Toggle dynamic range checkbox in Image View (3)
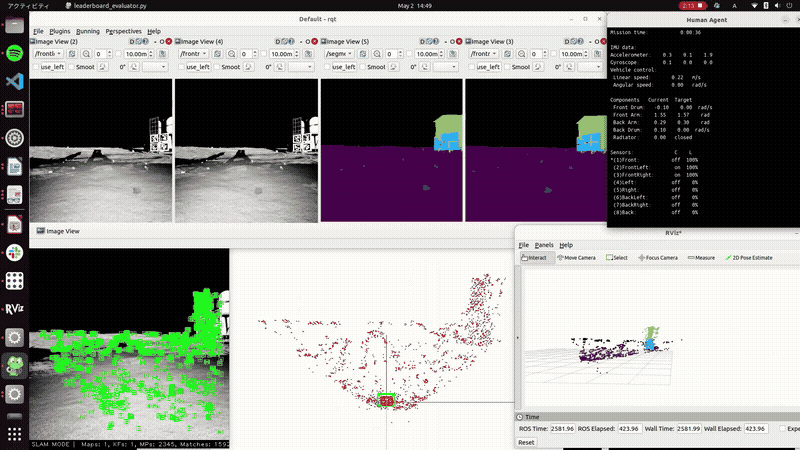Image resolution: width=800 pixels, height=450 pixels. click(554, 54)
